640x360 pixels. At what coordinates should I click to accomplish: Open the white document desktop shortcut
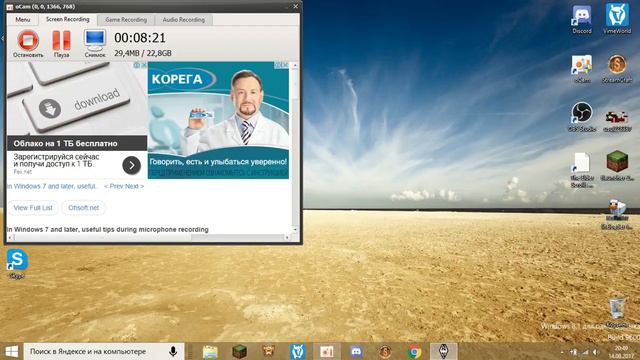(x=582, y=169)
